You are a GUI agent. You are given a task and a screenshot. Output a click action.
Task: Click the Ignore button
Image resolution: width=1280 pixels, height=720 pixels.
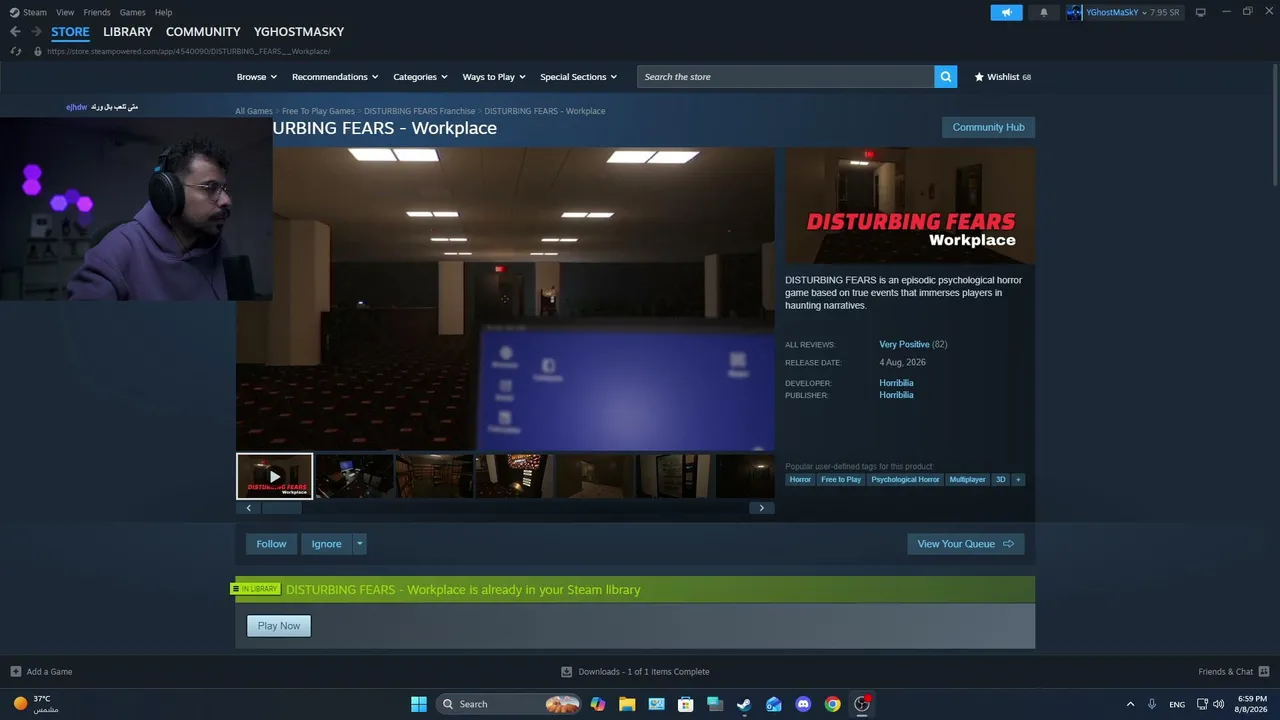(x=326, y=544)
